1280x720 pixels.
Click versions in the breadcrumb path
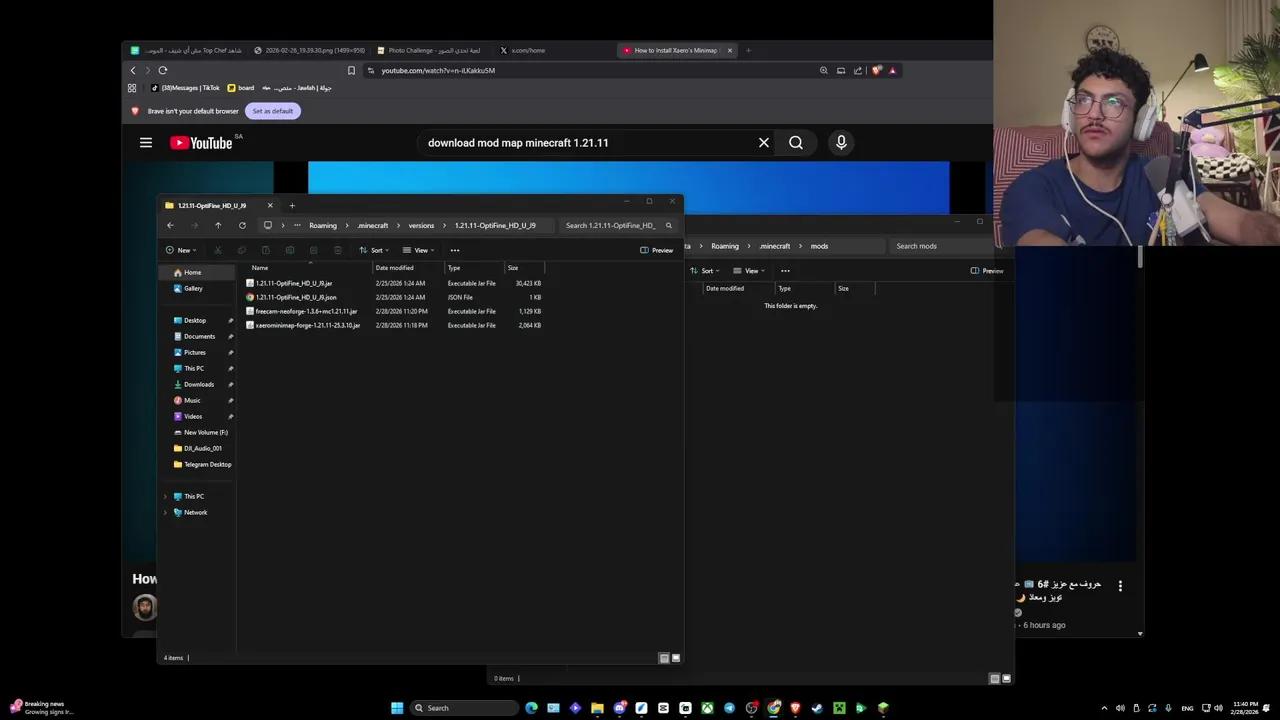tap(421, 225)
